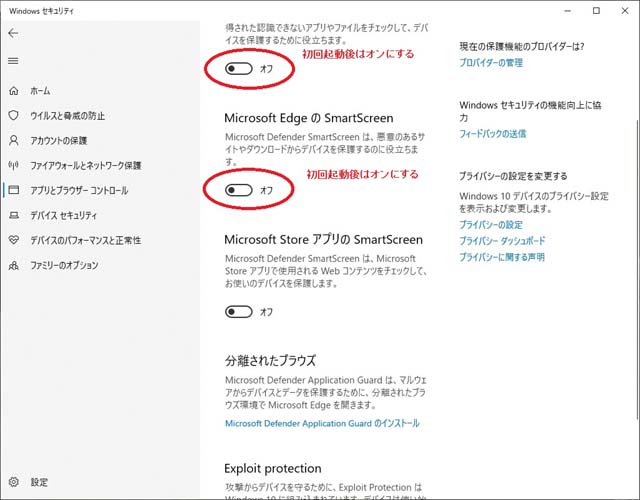Click the app and browser control window icon
The height and width of the screenshot is (500, 640).
click(13, 190)
